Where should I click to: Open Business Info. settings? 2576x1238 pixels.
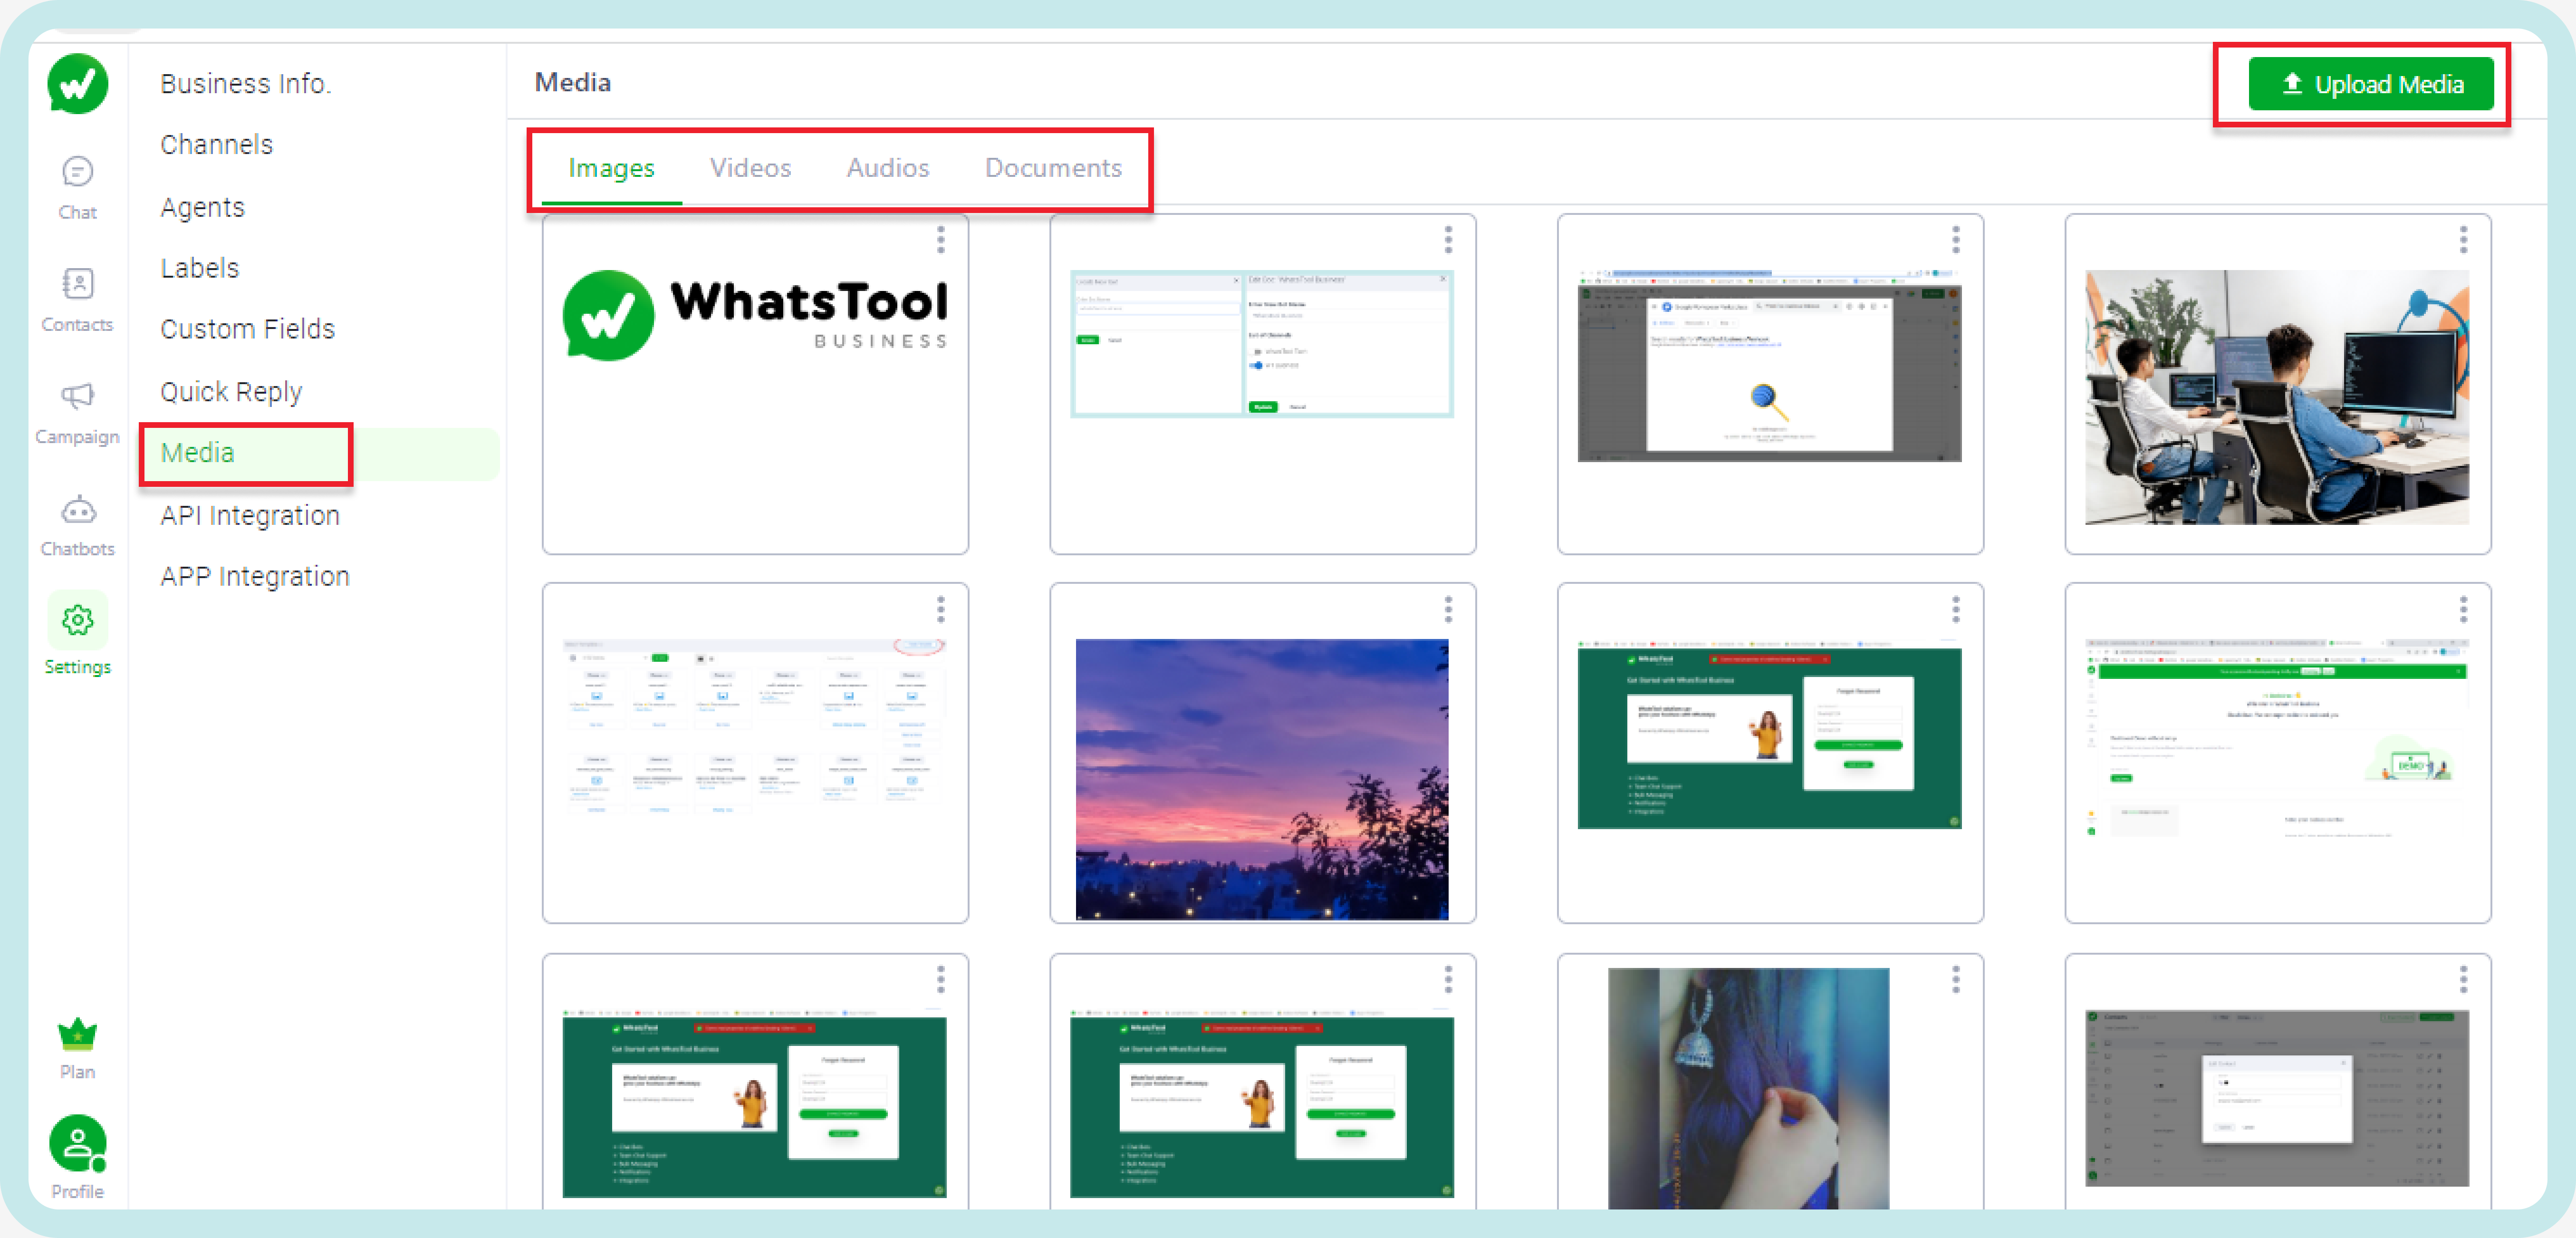246,84
